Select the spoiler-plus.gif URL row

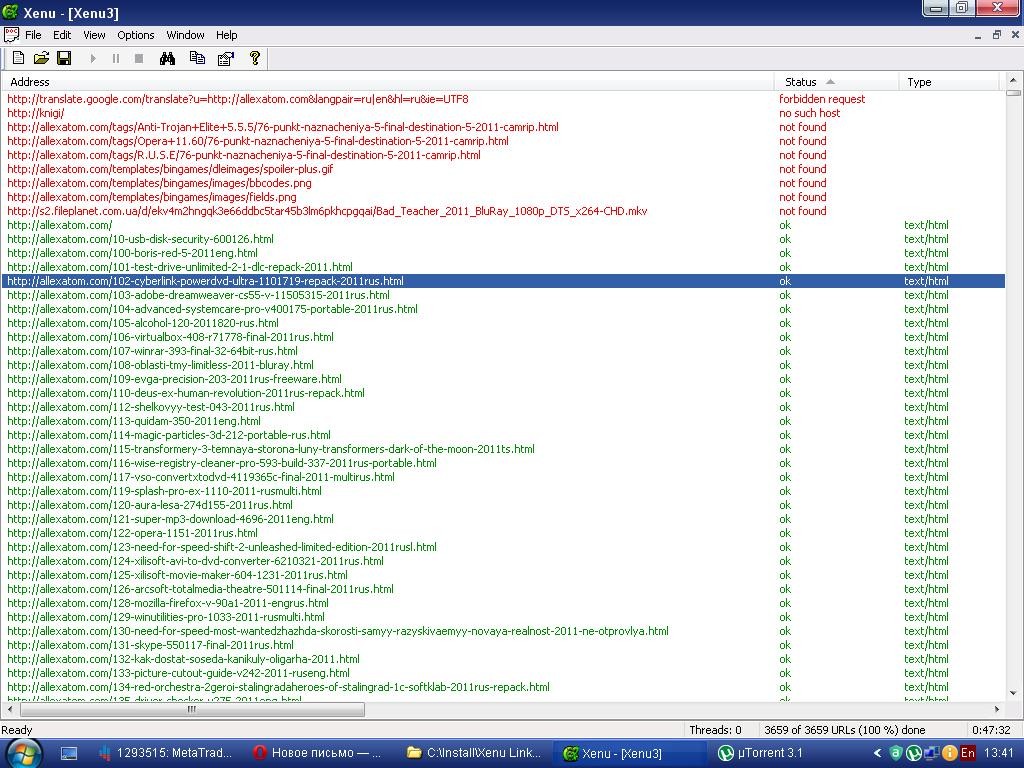(x=503, y=169)
